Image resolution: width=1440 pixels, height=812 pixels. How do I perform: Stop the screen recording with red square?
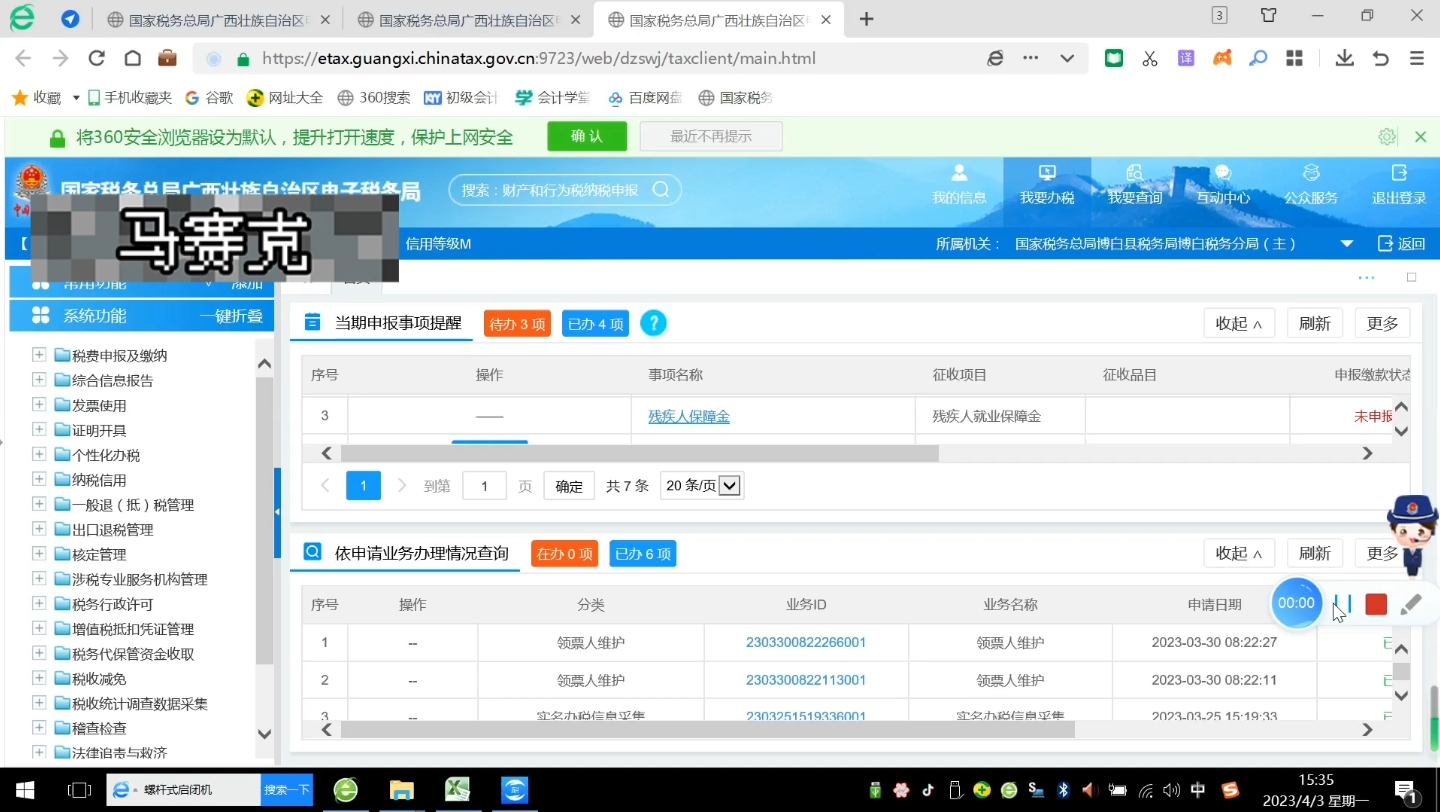tap(1375, 604)
